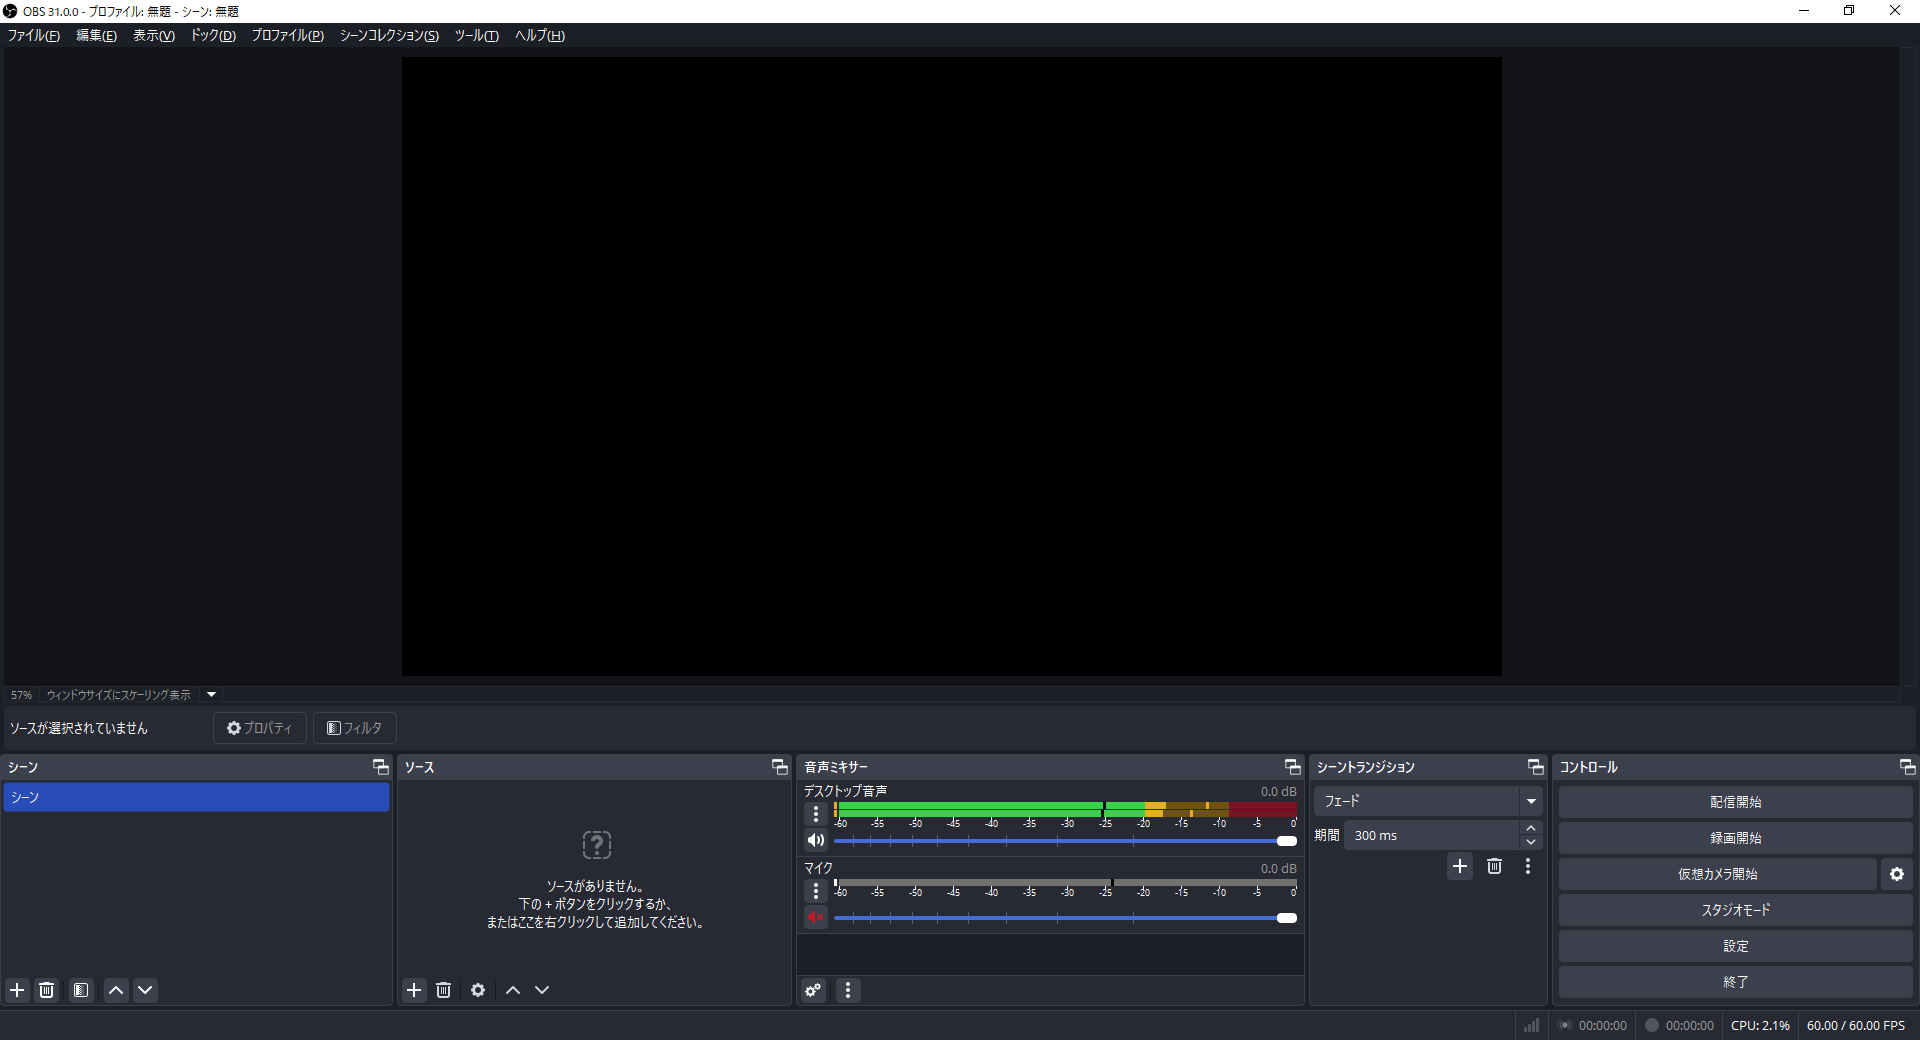The width and height of the screenshot is (1920, 1040).
Task: Click the マイク volume slider handle
Action: 1287,918
